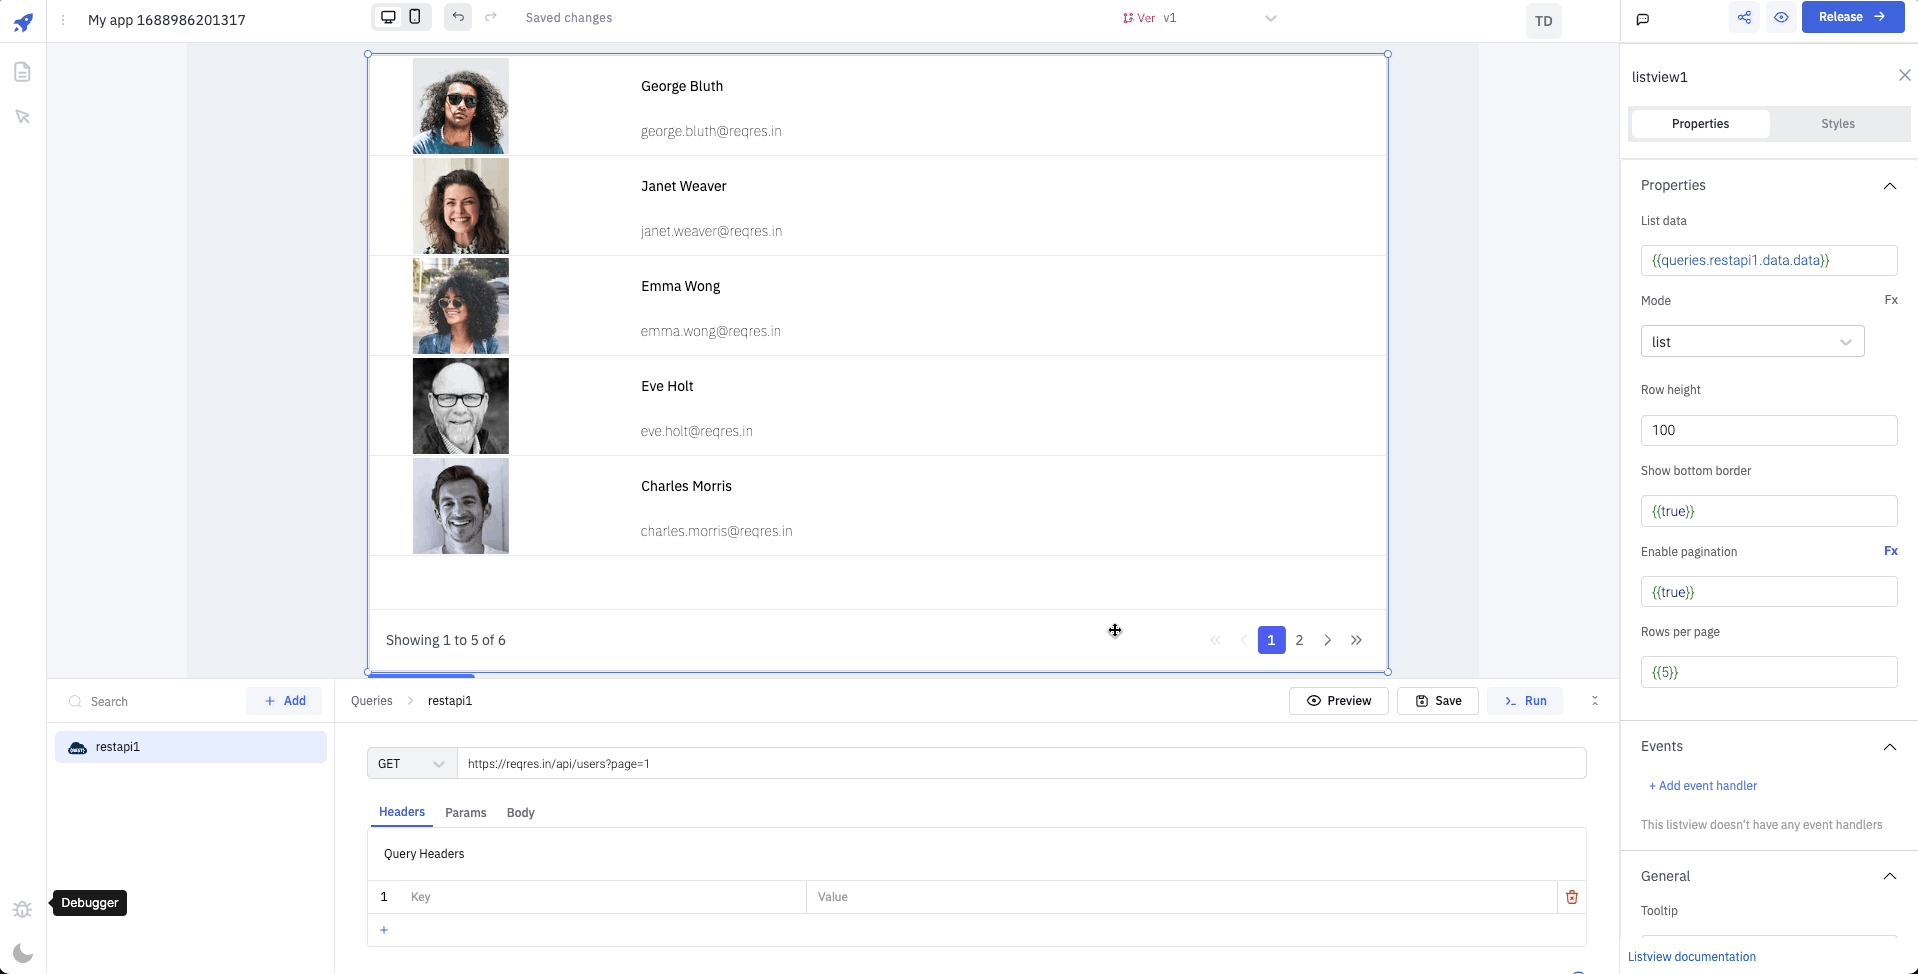Image resolution: width=1918 pixels, height=974 pixels.
Task: Open the Mode list dropdown
Action: click(1751, 342)
